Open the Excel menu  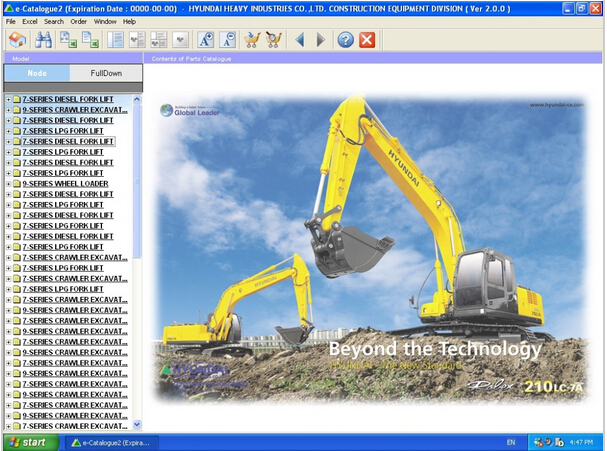click(x=30, y=22)
